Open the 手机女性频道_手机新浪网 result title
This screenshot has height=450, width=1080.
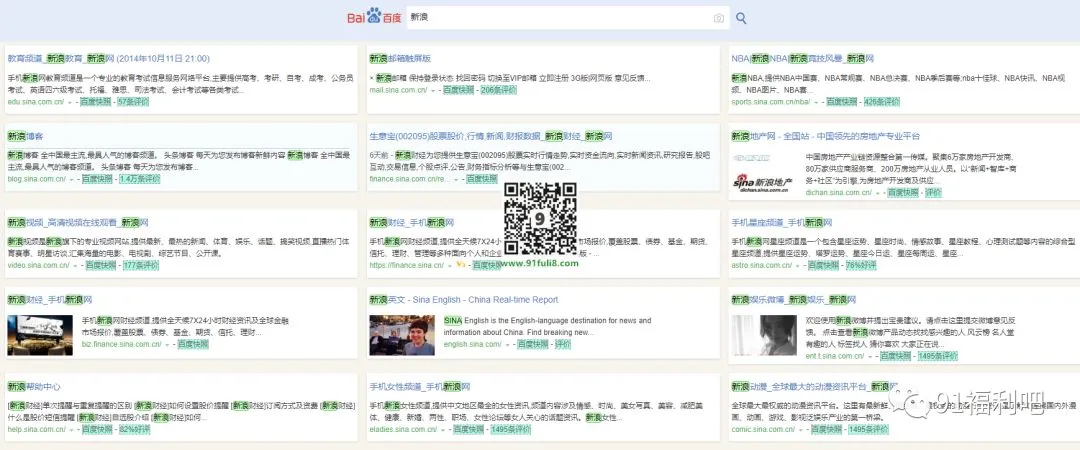pos(419,387)
